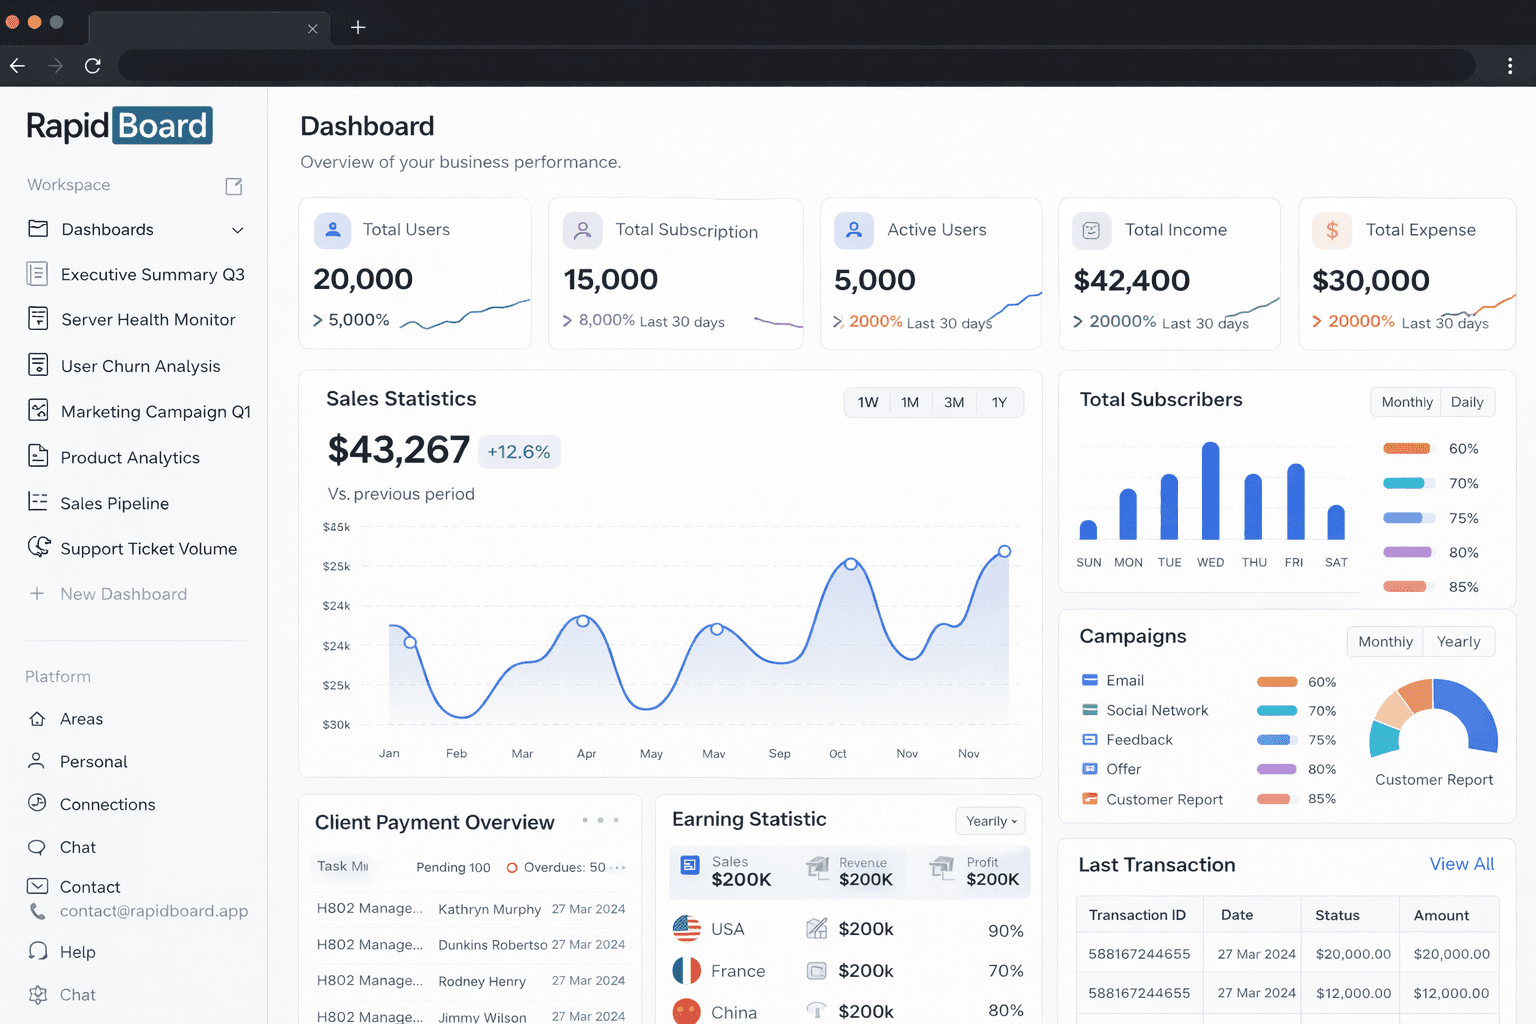
Task: Expand the Total Subscription 8,000% arrow
Action: click(567, 320)
